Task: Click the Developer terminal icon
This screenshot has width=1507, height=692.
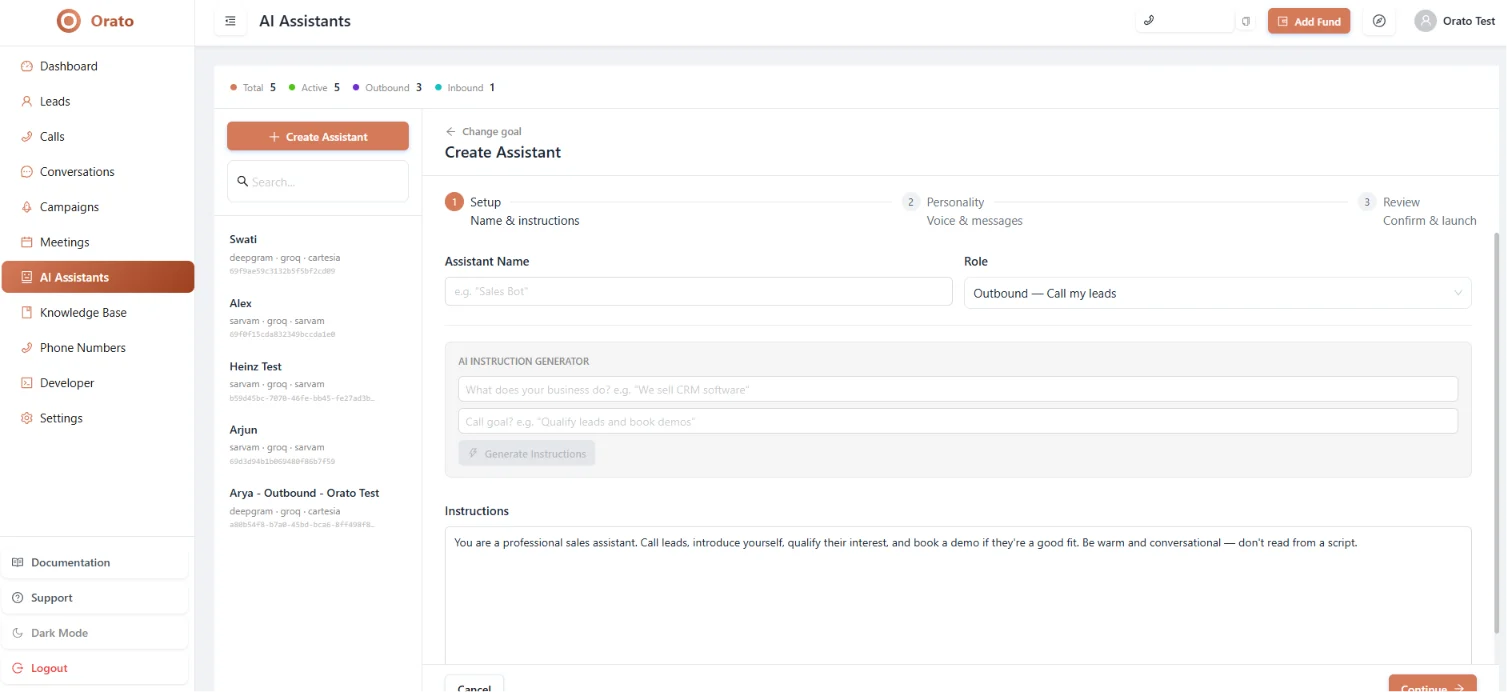Action: pyautogui.click(x=27, y=383)
